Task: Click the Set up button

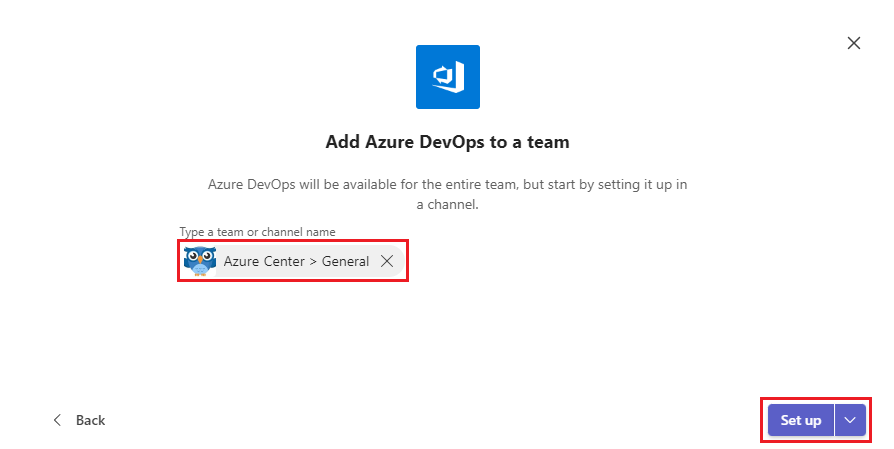Action: (800, 420)
